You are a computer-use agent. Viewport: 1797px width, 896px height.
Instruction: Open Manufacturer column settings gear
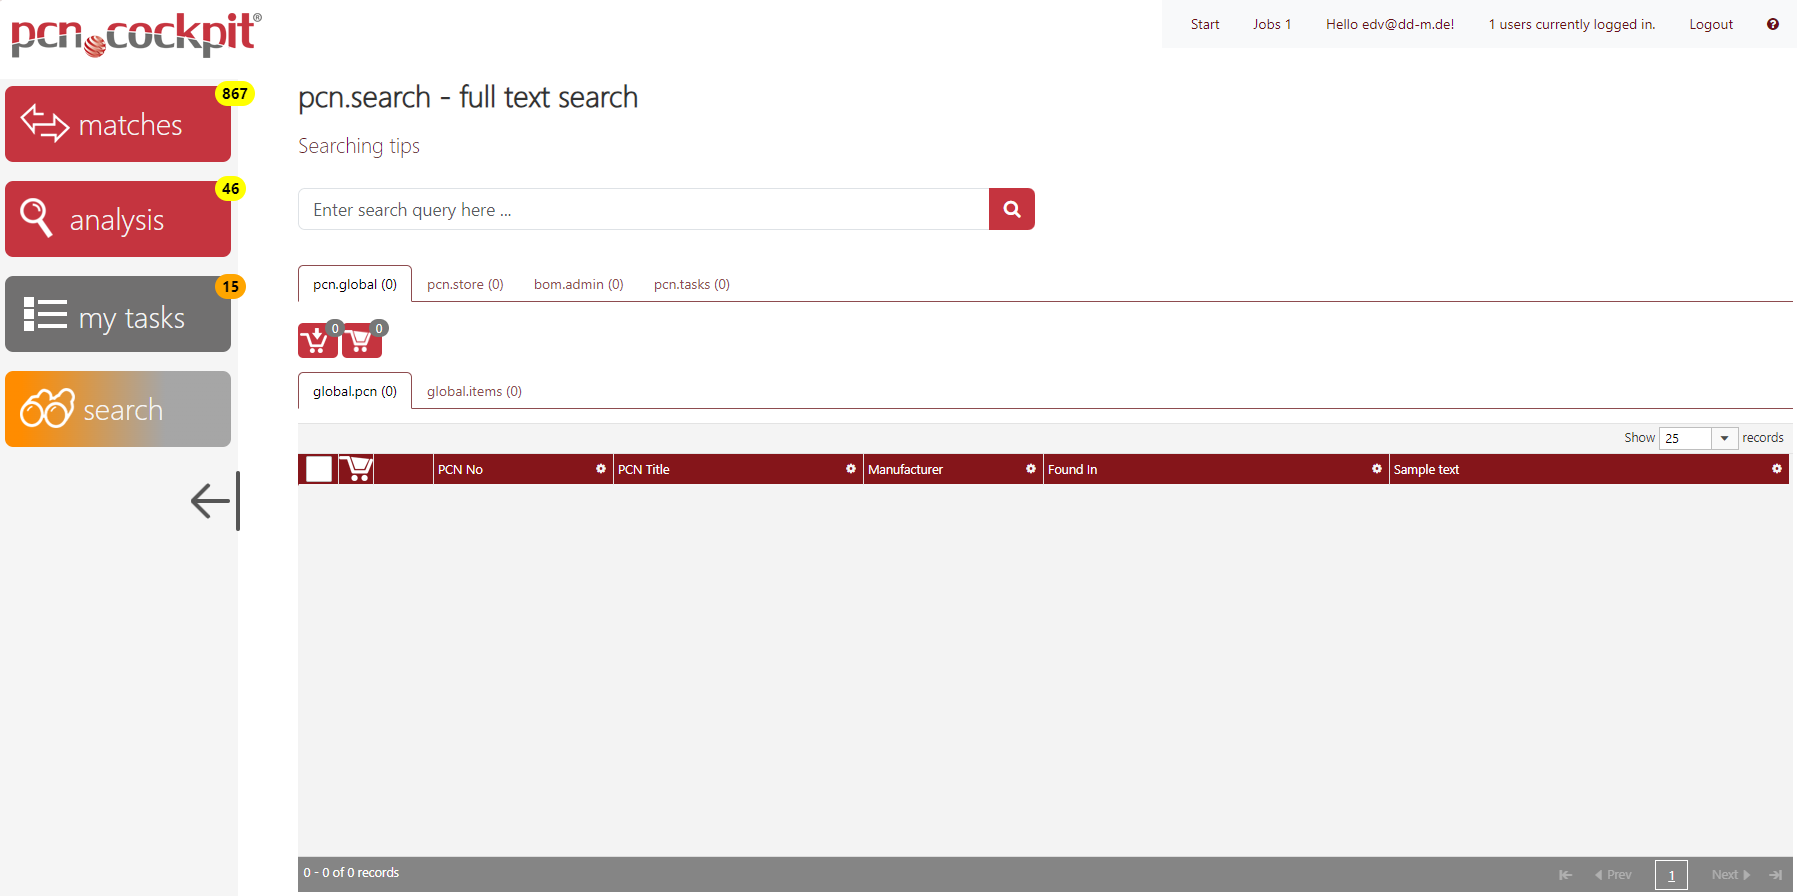pos(1031,469)
